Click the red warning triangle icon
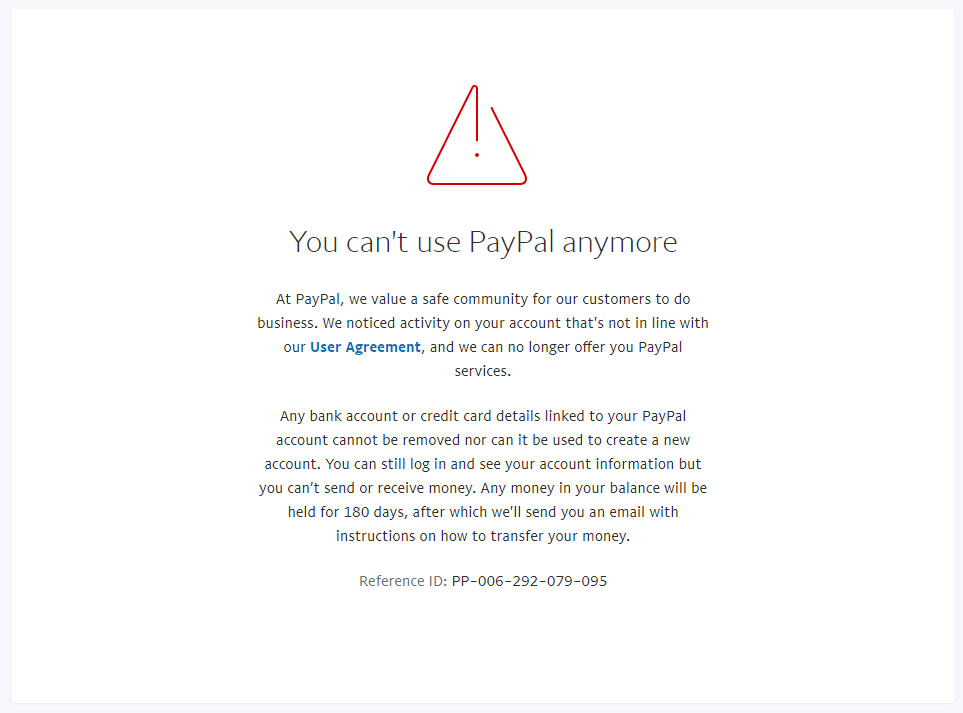963x713 pixels. click(x=477, y=135)
